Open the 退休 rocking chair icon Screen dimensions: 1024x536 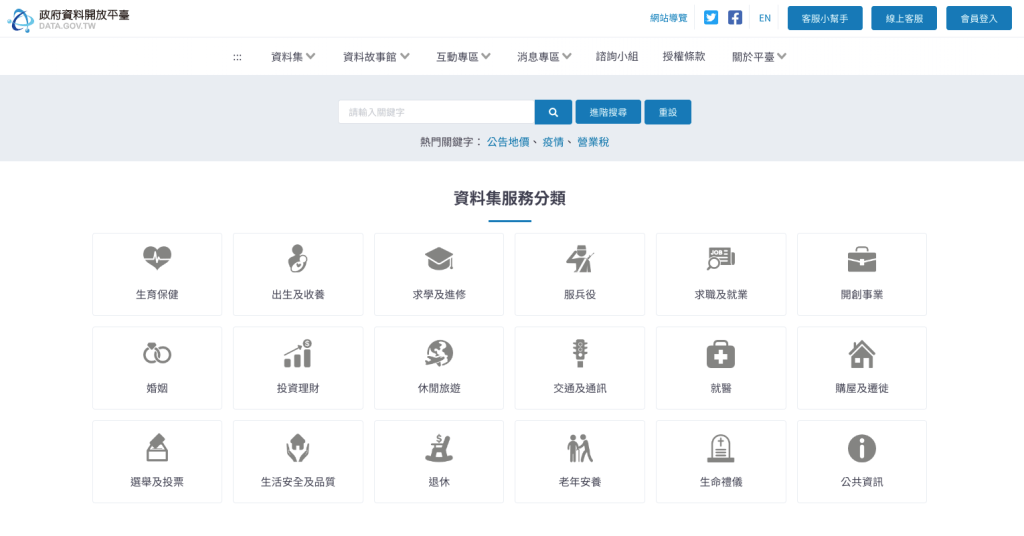click(439, 448)
